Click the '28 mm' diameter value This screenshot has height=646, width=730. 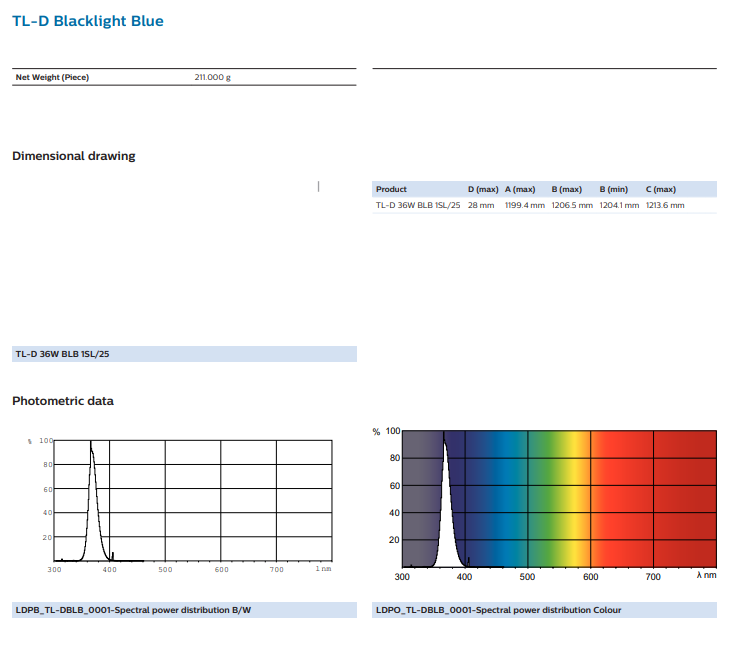tap(481, 205)
